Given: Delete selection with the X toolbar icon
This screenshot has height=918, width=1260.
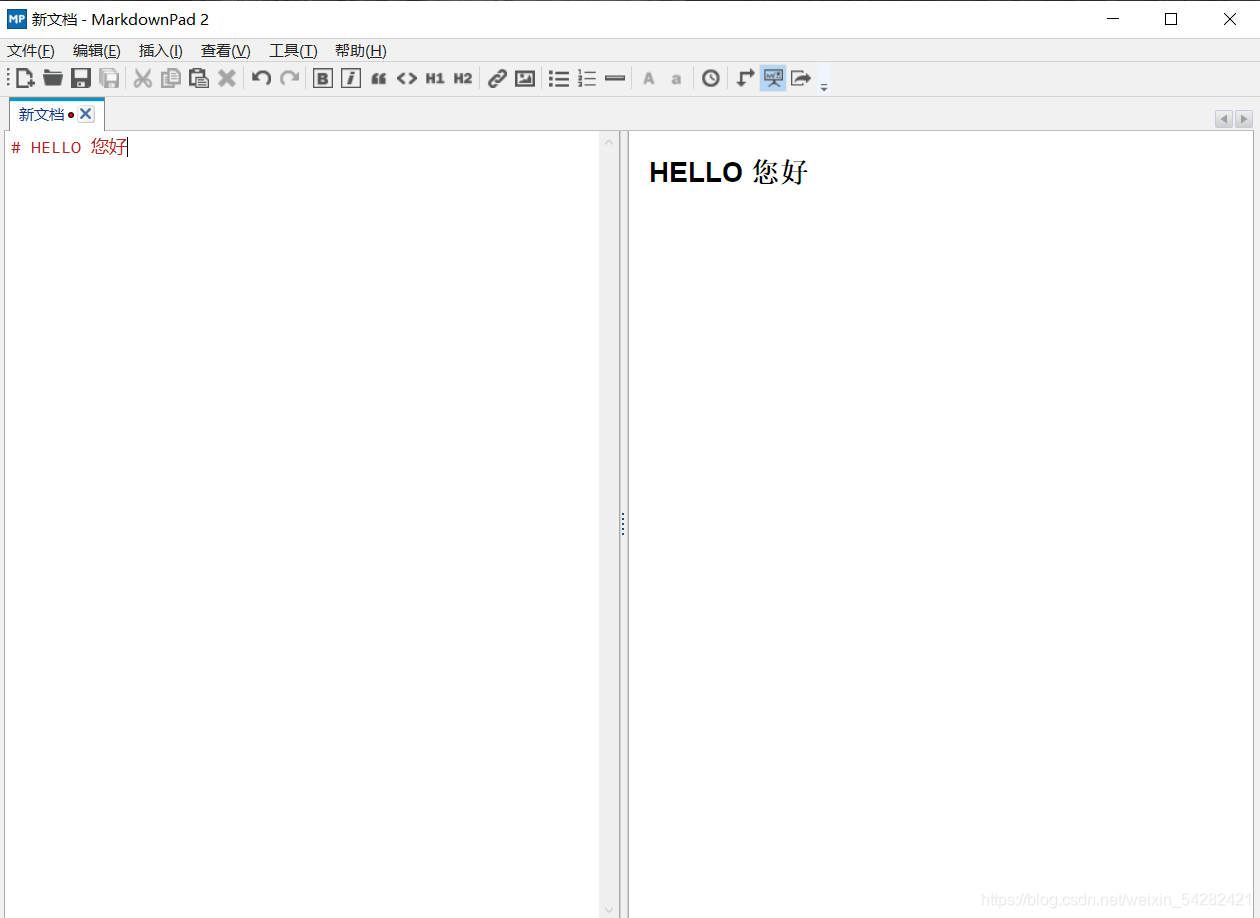Looking at the screenshot, I should pyautogui.click(x=227, y=78).
